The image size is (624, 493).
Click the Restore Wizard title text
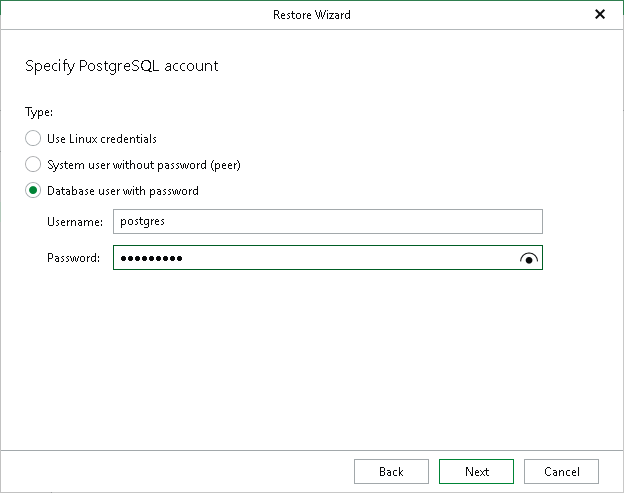coord(312,15)
